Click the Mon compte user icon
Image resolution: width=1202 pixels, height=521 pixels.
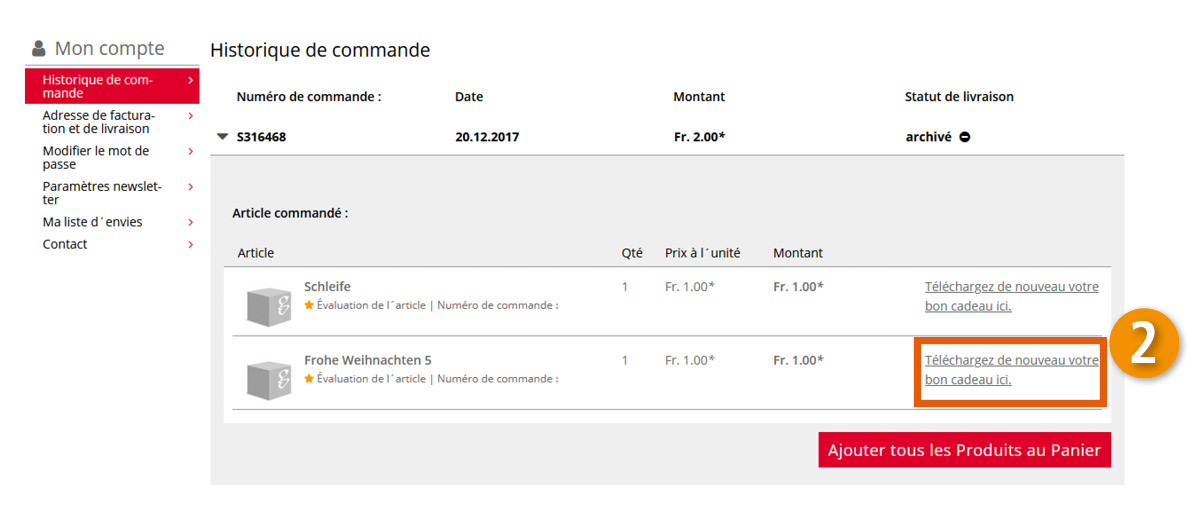click(39, 49)
